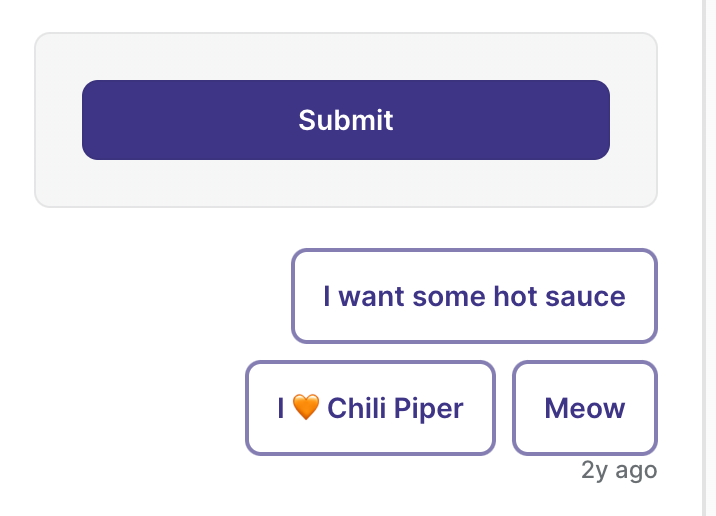Screen dimensions: 716x516
Task: Click the gray card area above the Submit button
Action: pyautogui.click(x=346, y=57)
